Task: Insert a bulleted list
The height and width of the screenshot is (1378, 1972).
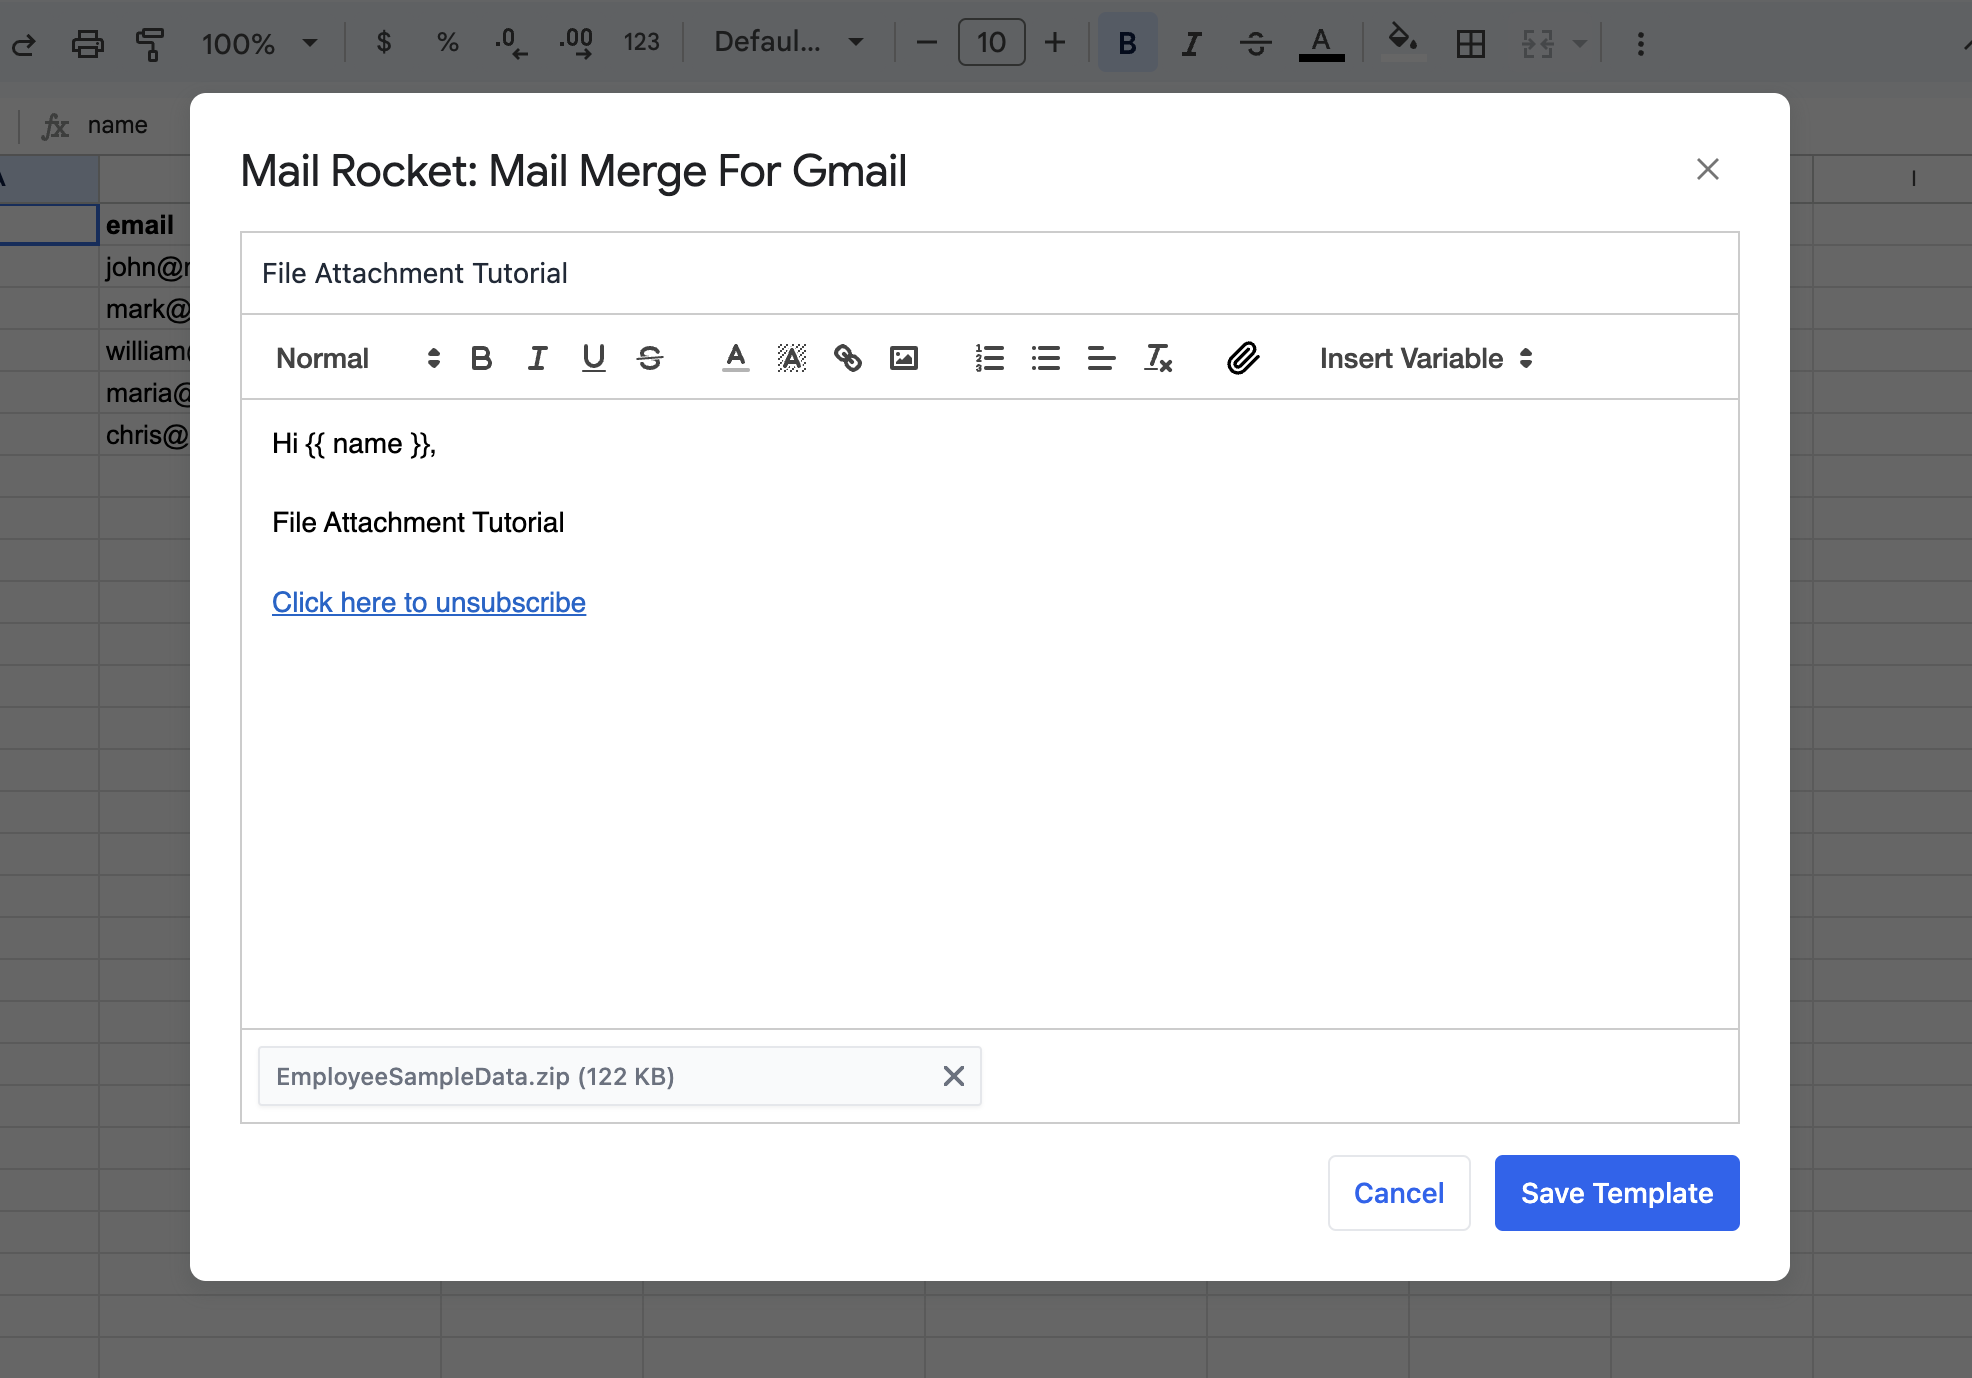Action: pos(1045,358)
